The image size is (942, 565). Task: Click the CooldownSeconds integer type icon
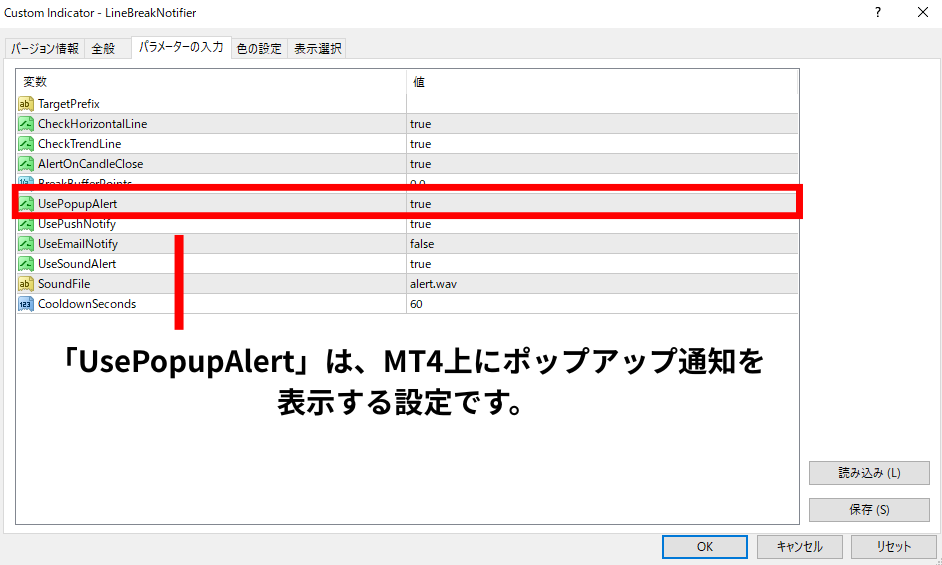click(x=26, y=304)
